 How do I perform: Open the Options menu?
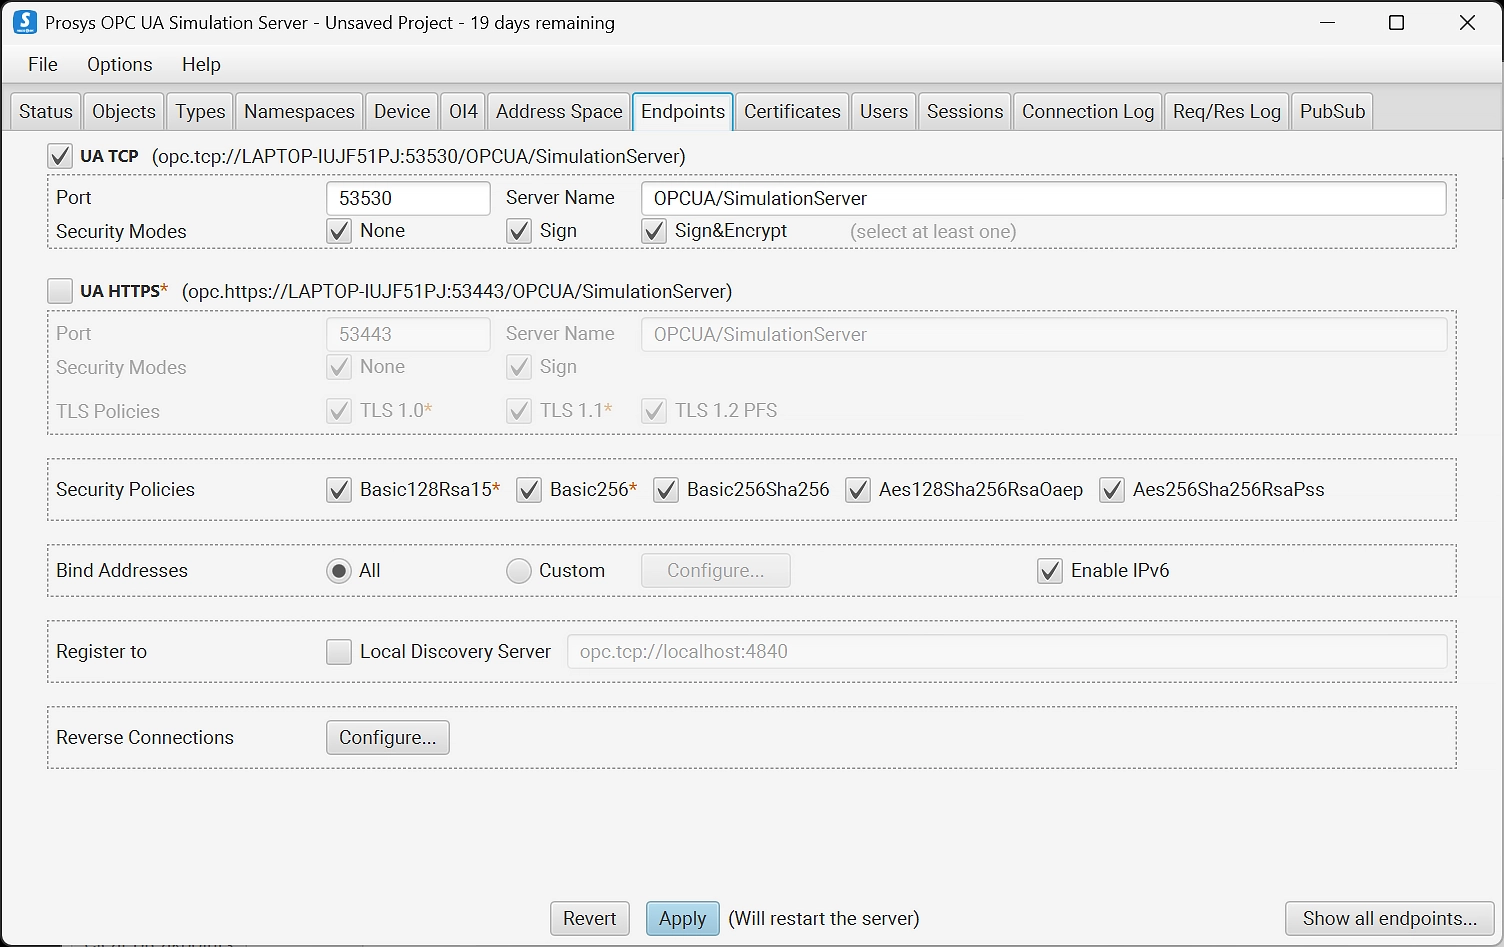click(119, 64)
